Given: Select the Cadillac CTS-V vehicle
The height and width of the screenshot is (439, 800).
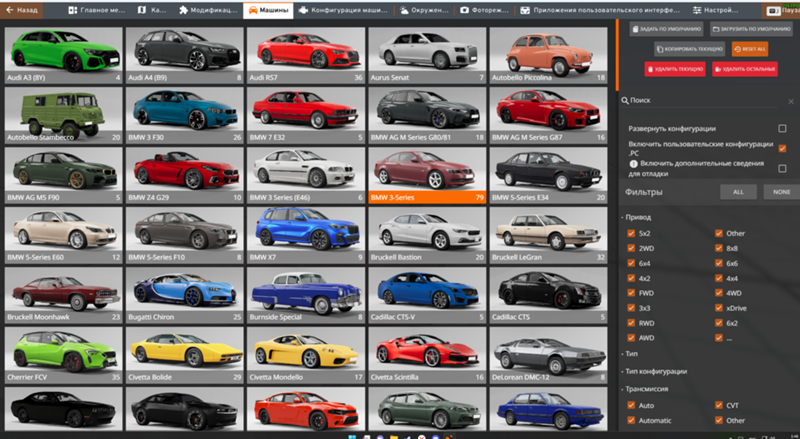Looking at the screenshot, I should coord(427,295).
